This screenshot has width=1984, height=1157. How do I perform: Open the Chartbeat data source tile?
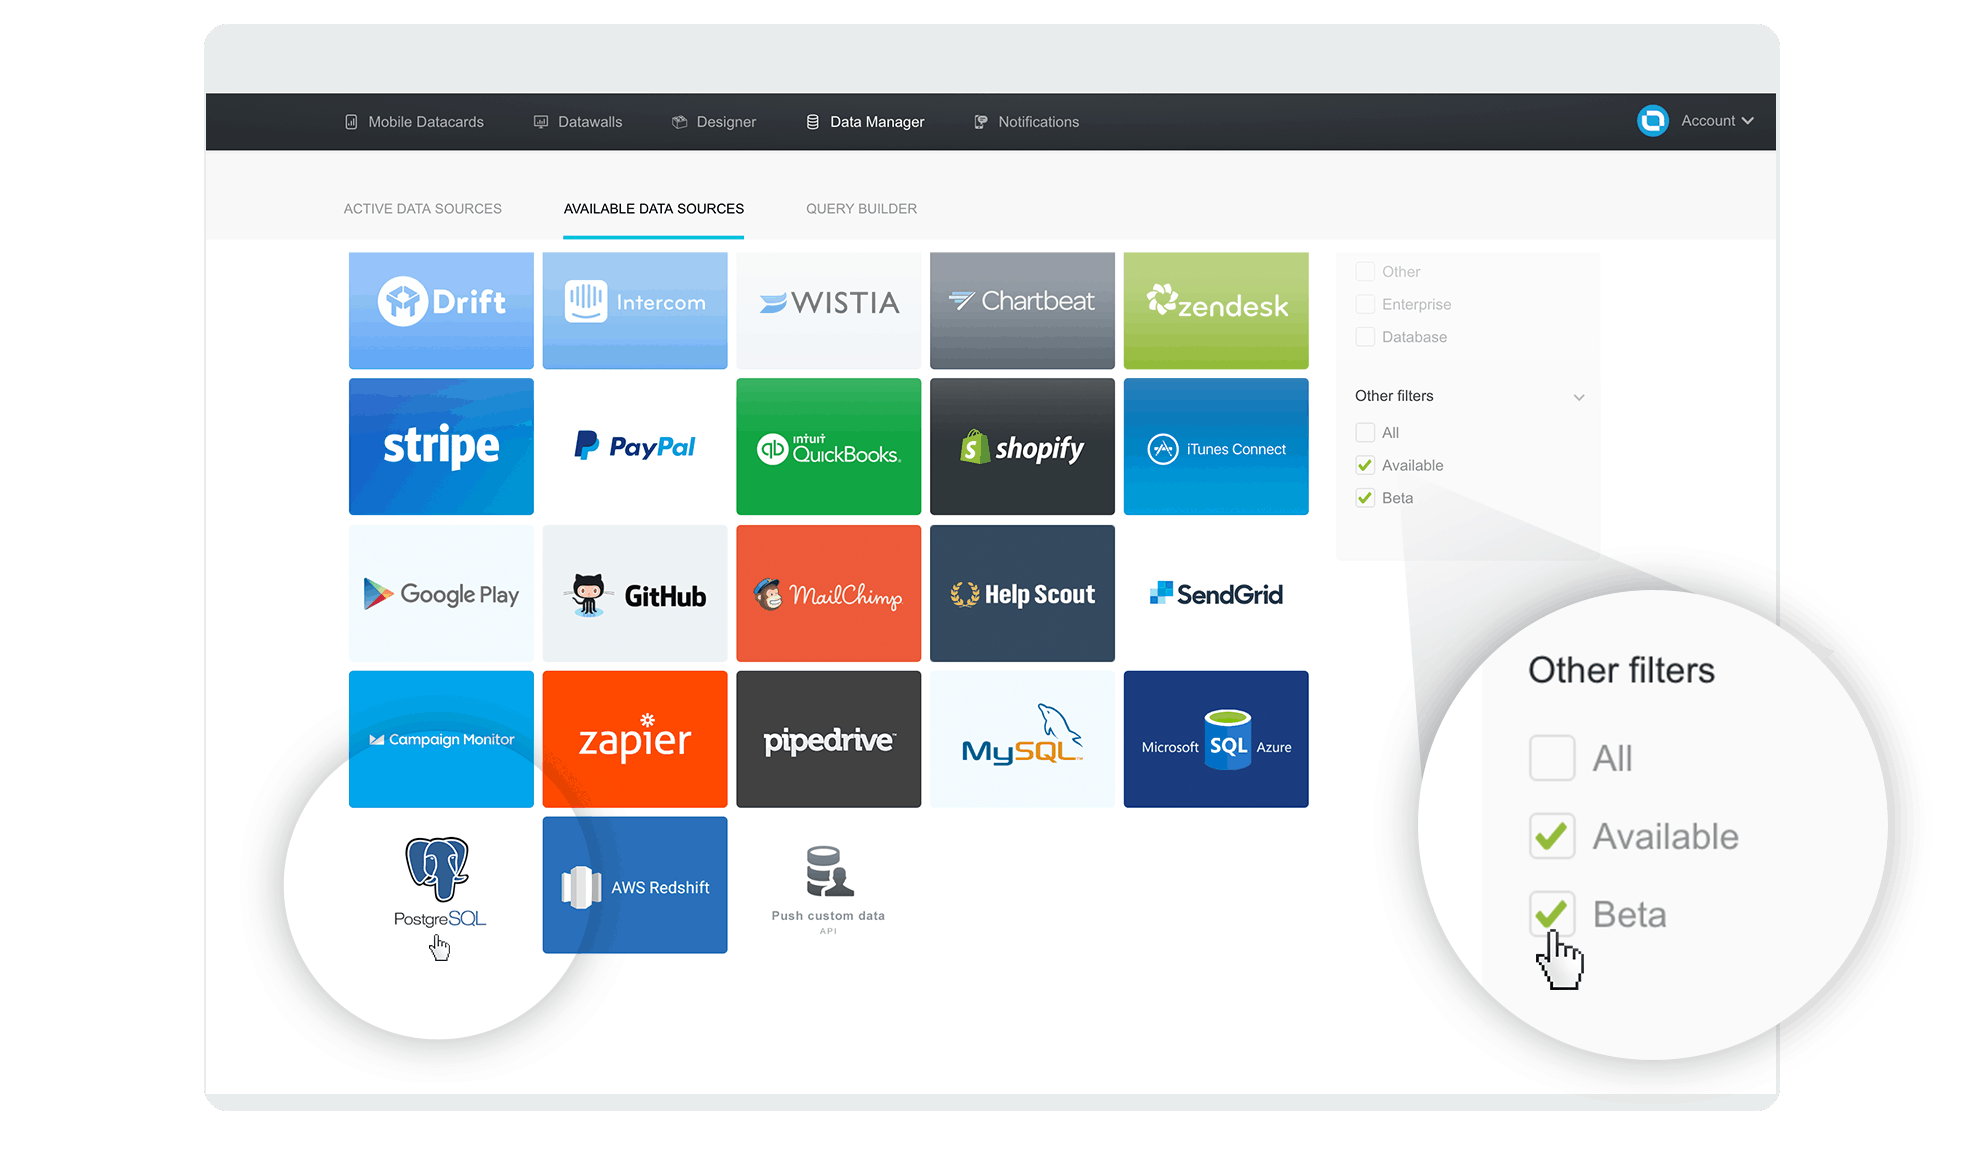[x=1022, y=310]
